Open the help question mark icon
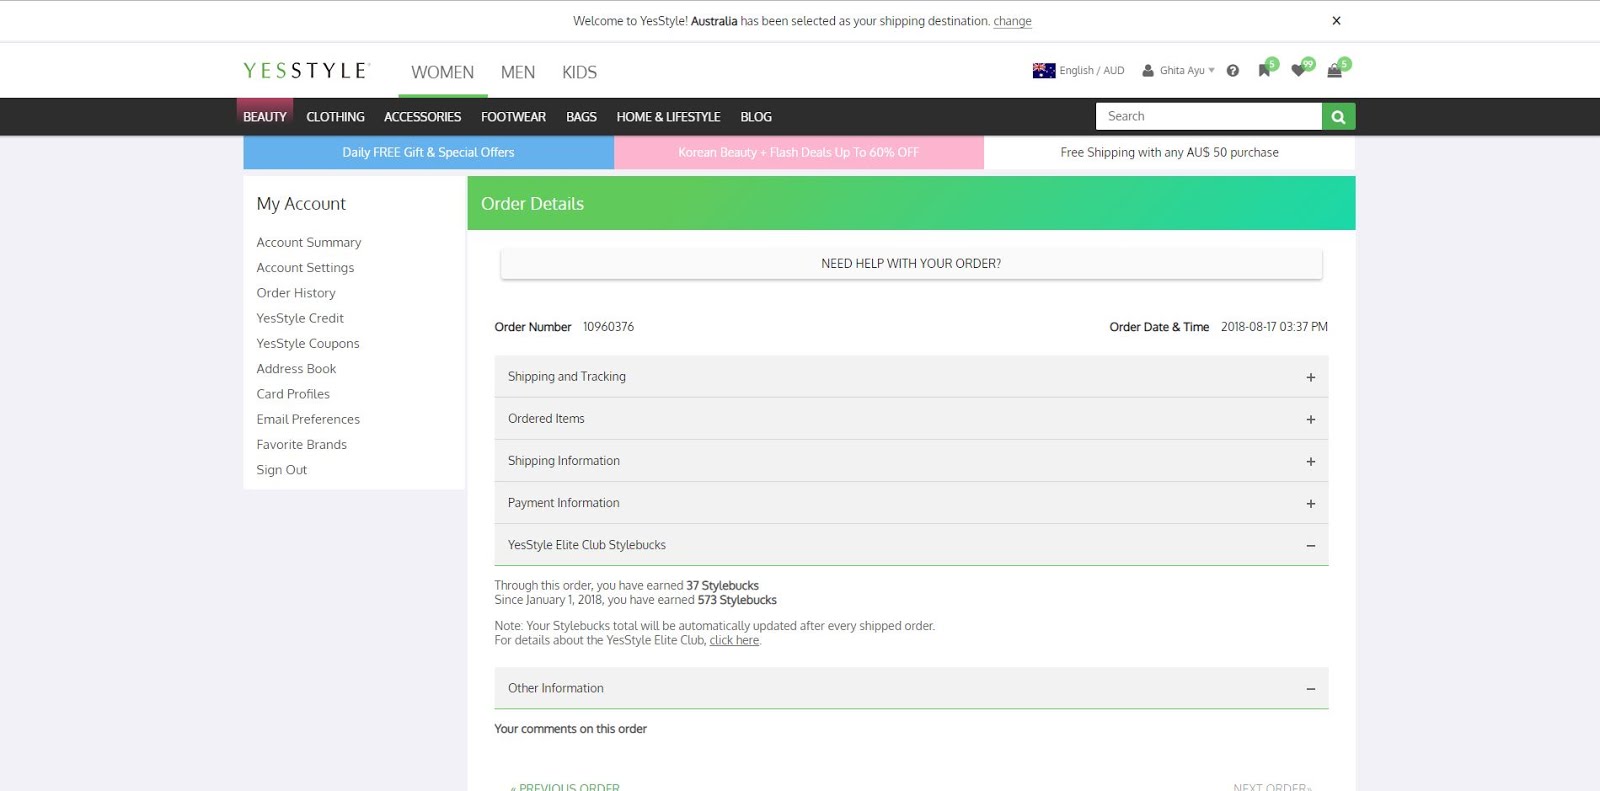 tap(1233, 71)
